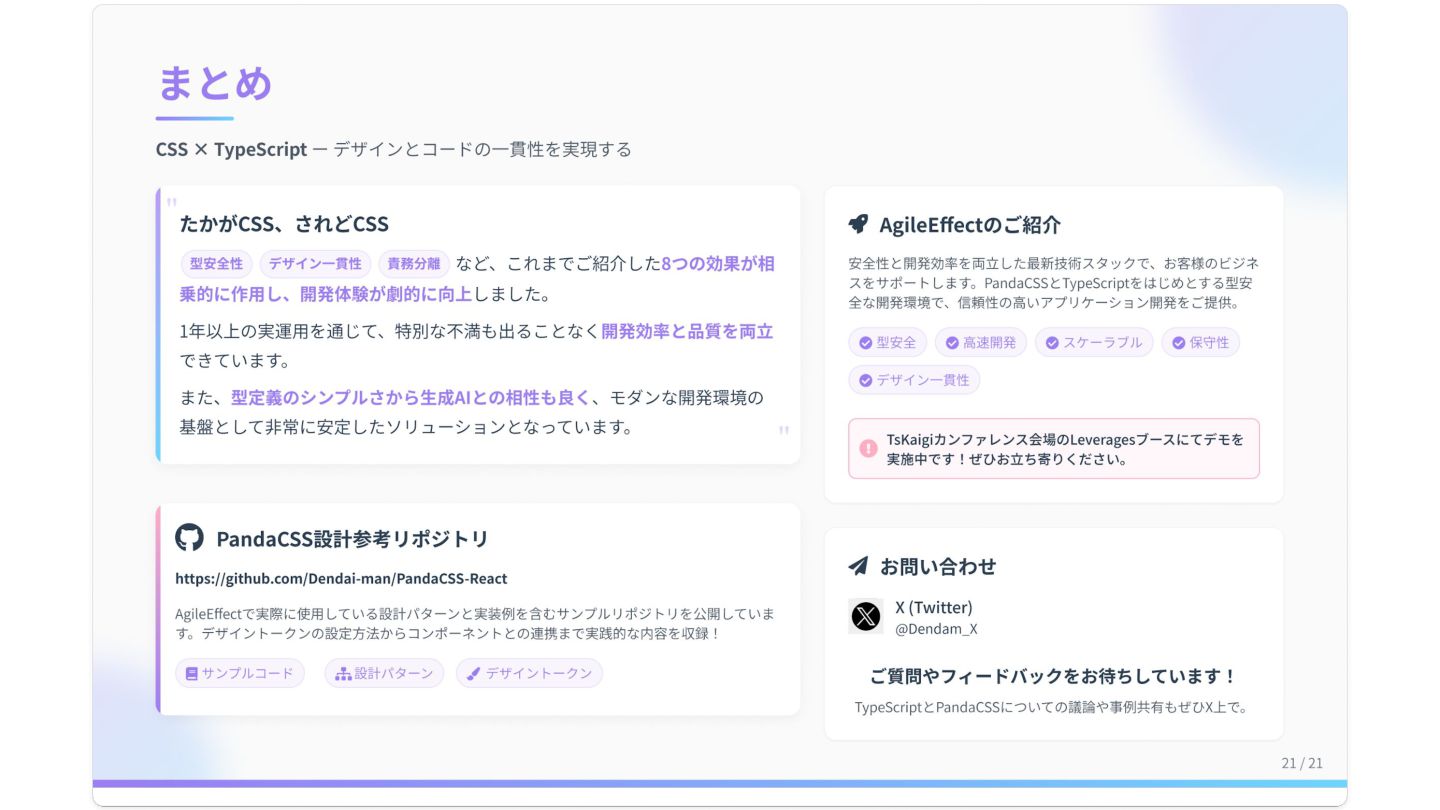Click the X (Twitter) logo icon

(x=865, y=616)
